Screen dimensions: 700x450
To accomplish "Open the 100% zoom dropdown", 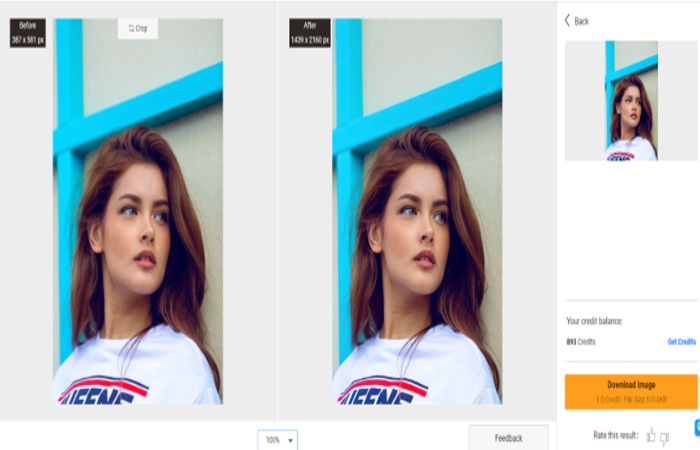I will [278, 440].
